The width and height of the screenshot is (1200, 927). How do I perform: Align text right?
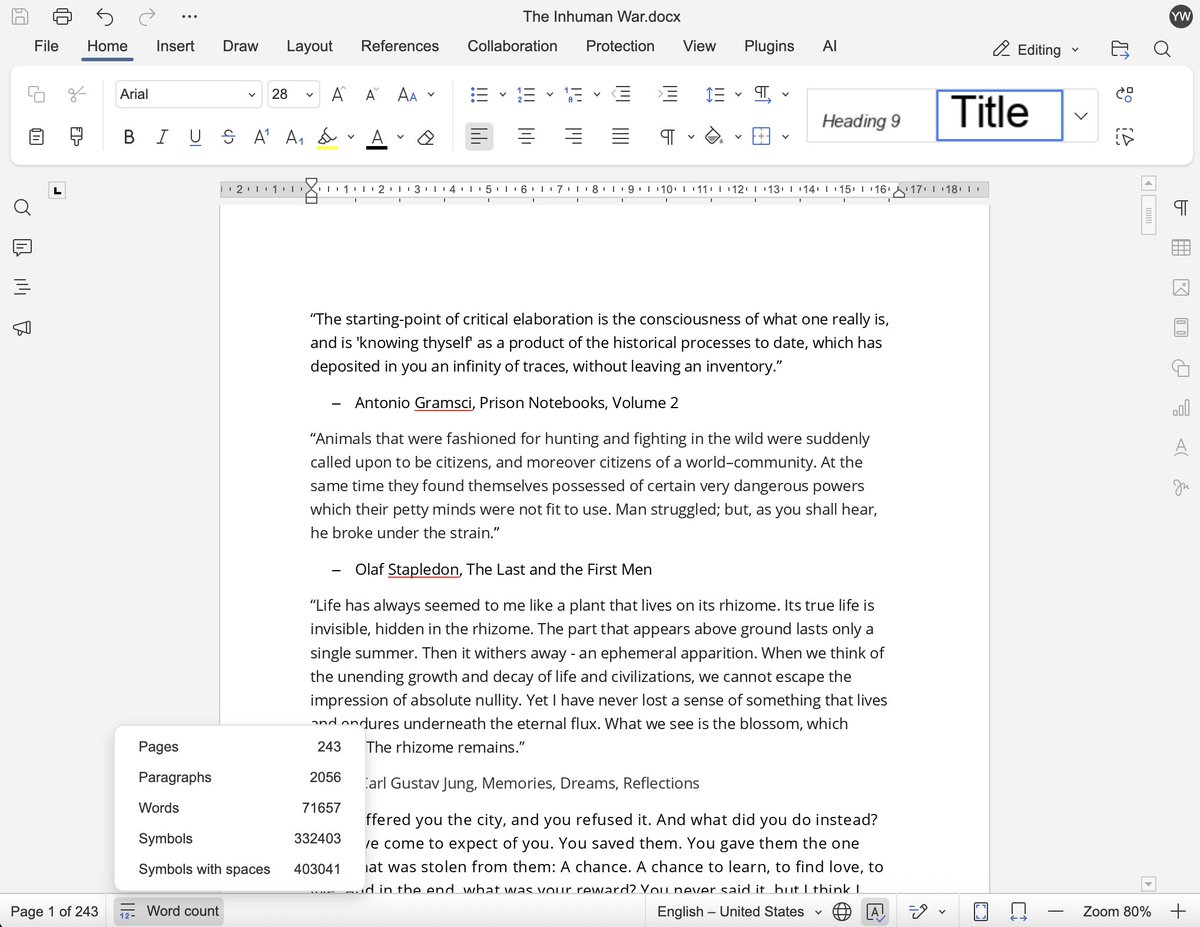[x=573, y=137]
